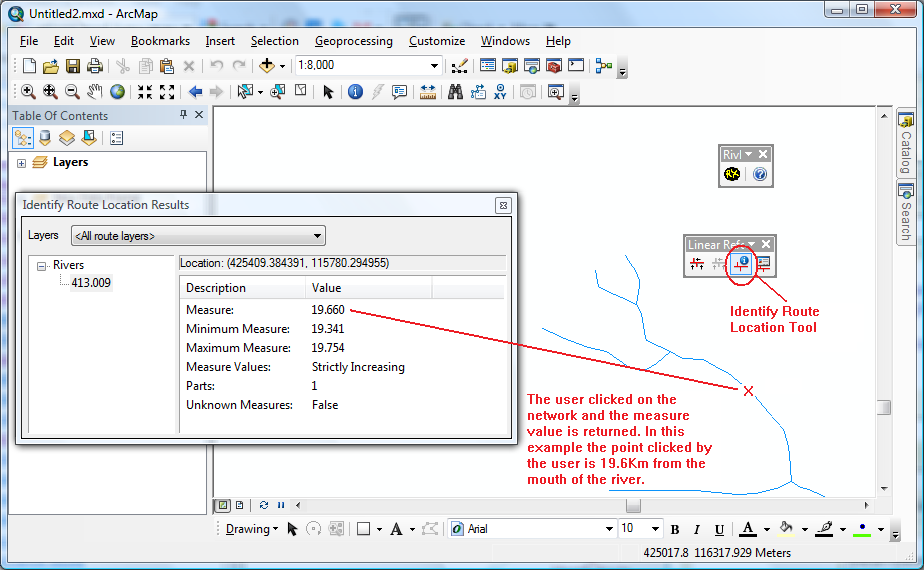Auto-hide pin the Table Of Contents

coord(183,114)
